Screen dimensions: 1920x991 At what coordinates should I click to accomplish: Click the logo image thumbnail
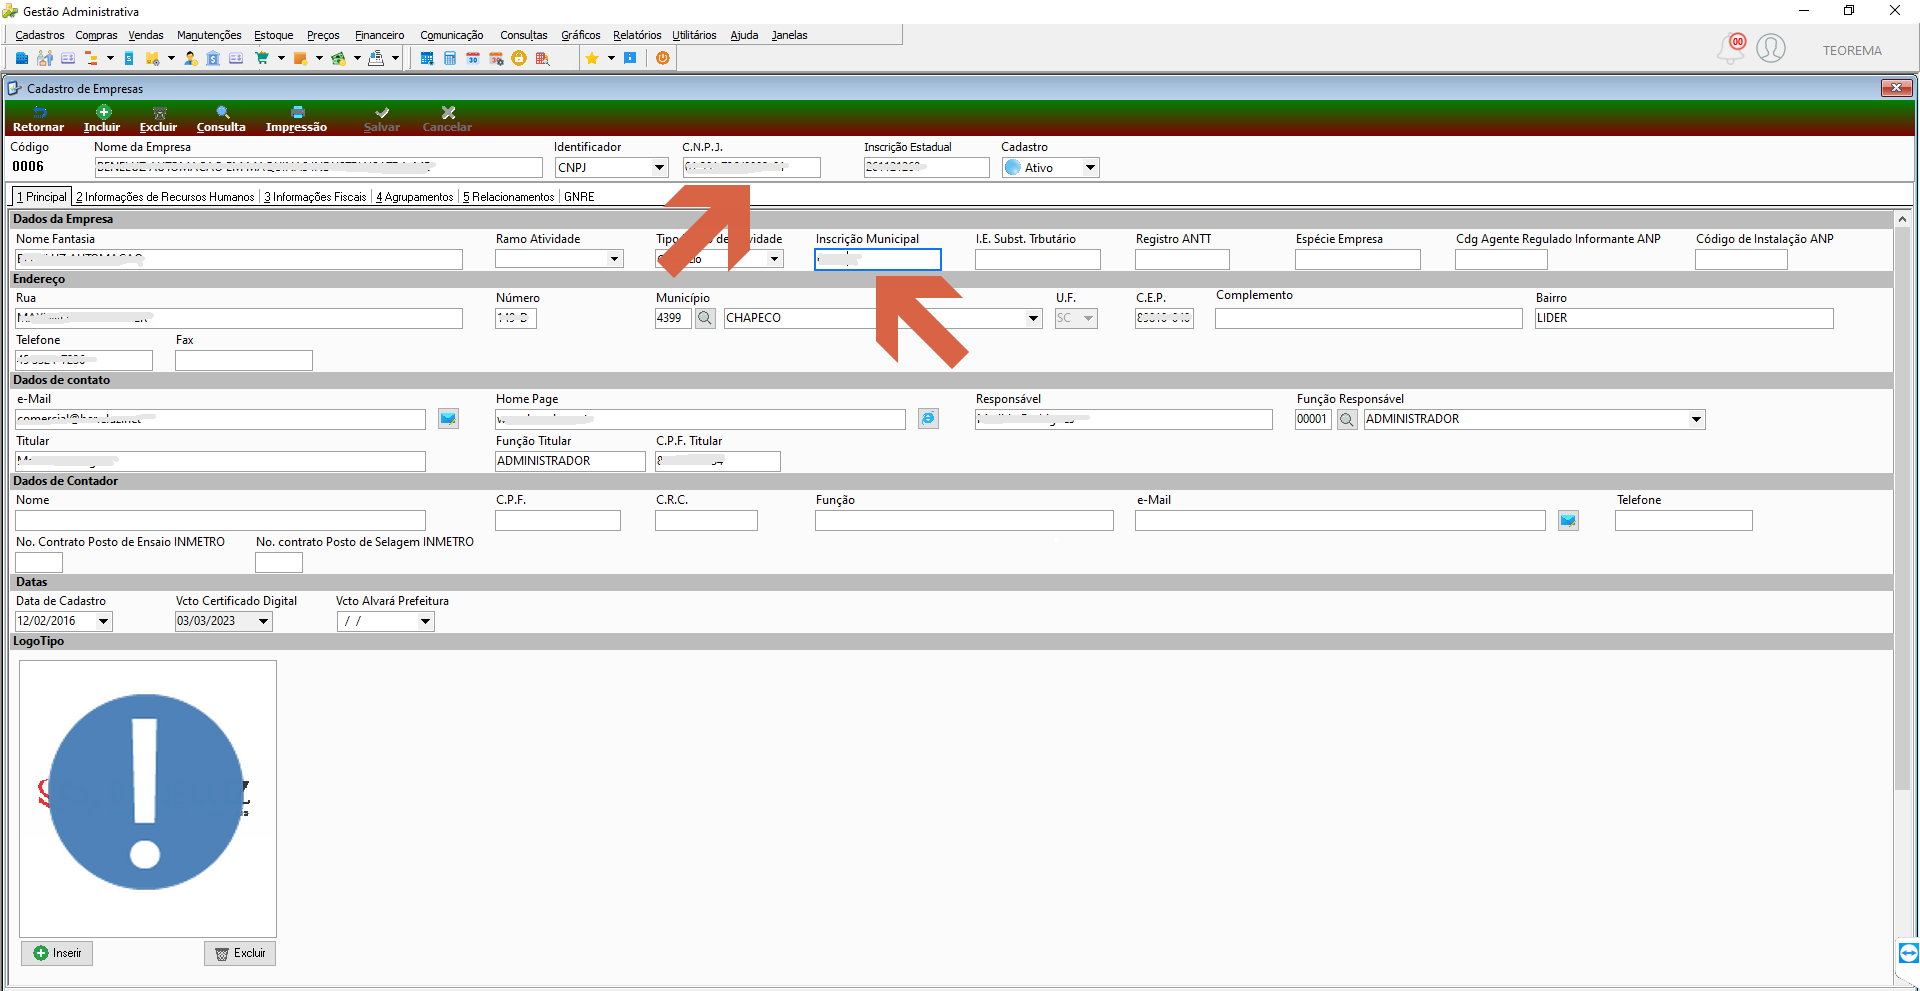click(148, 798)
